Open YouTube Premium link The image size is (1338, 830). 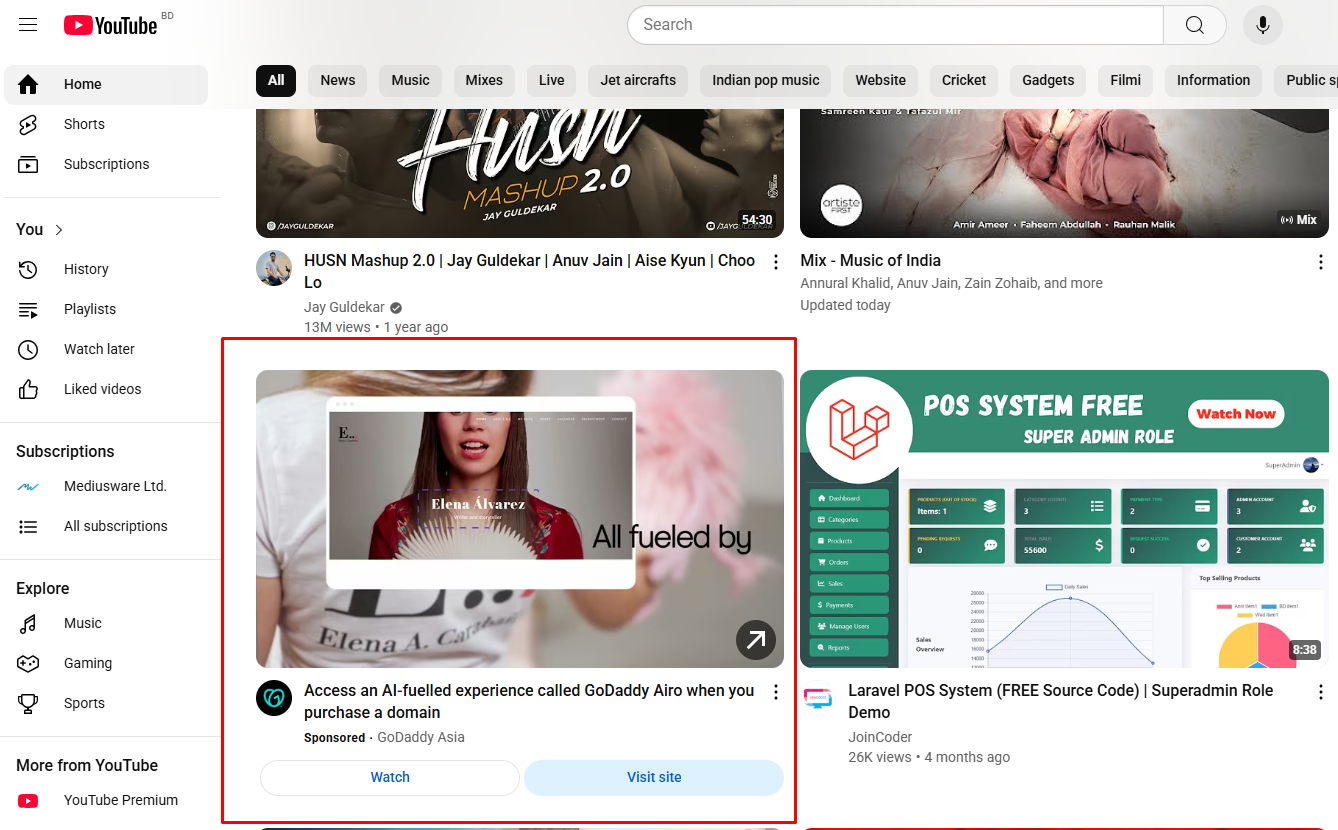[106, 801]
